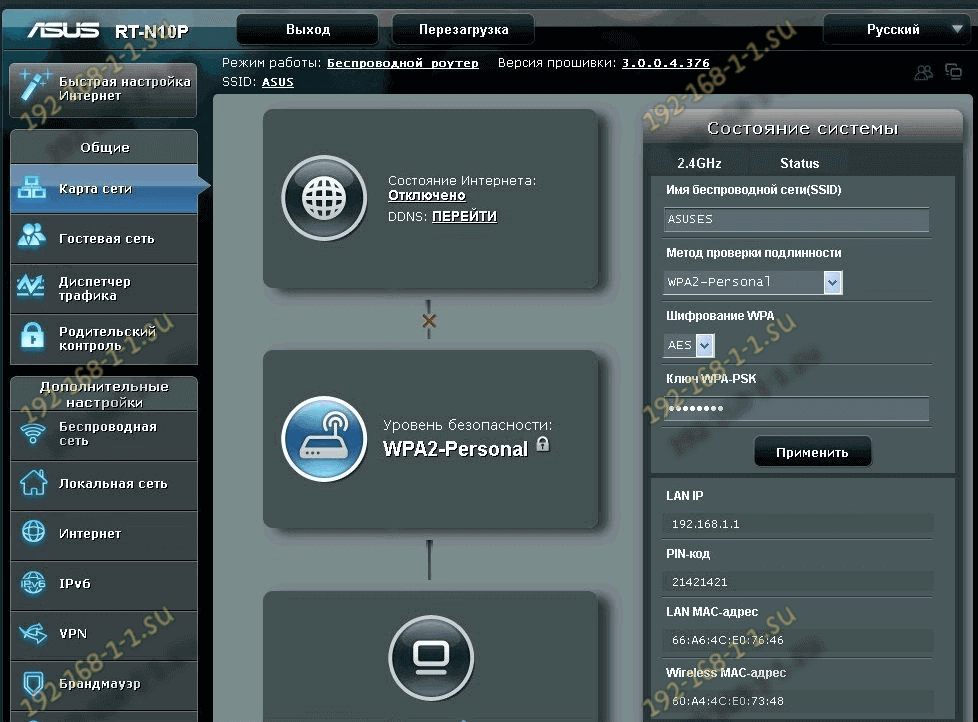
Task: Click the wireless router icon in network map
Action: [324, 439]
